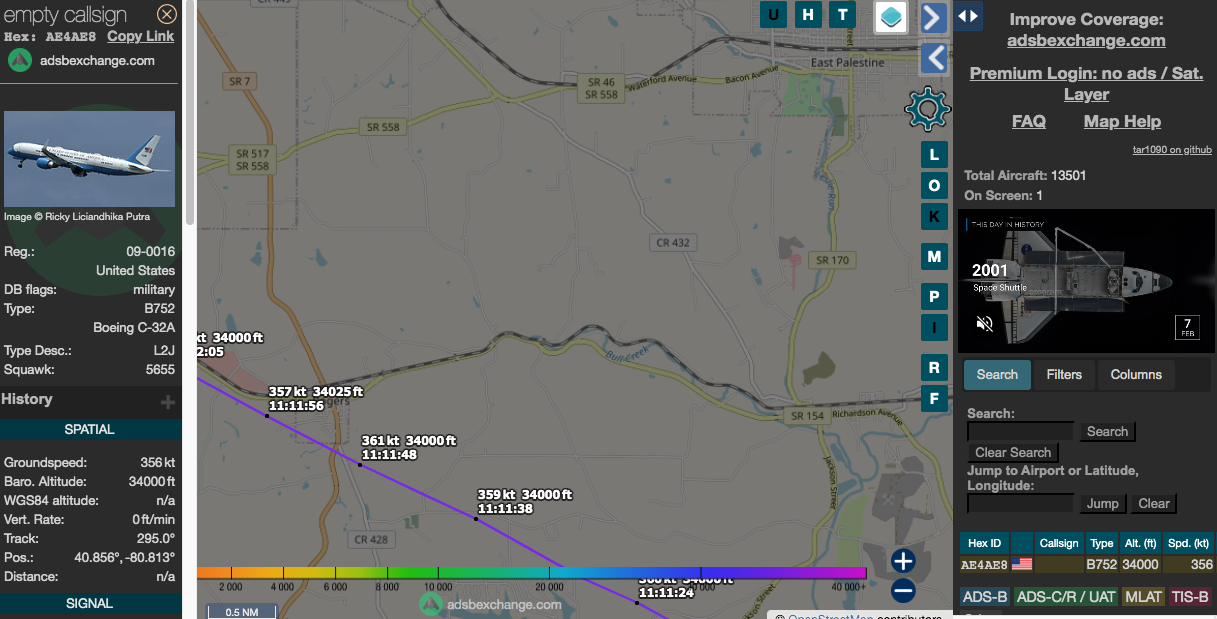Zoom in with the plus button
Viewport: 1217px width, 619px height.
pyautogui.click(x=903, y=560)
